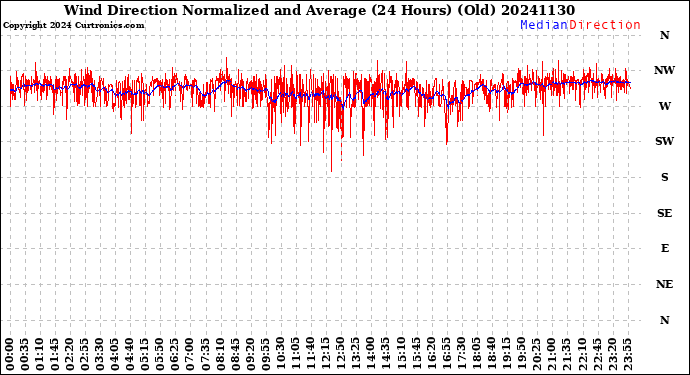Image resolution: width=690 pixels, height=375 pixels.
Task: Click the SW axis label
Action: 664,141
